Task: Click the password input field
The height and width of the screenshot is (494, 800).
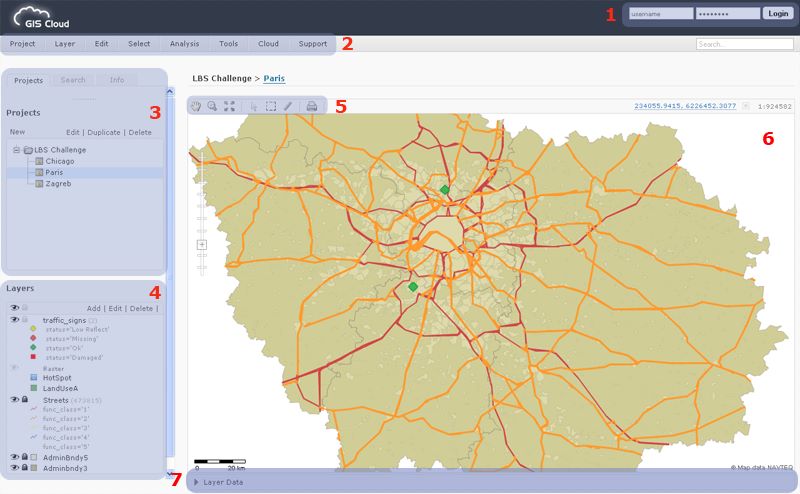Action: click(x=728, y=14)
